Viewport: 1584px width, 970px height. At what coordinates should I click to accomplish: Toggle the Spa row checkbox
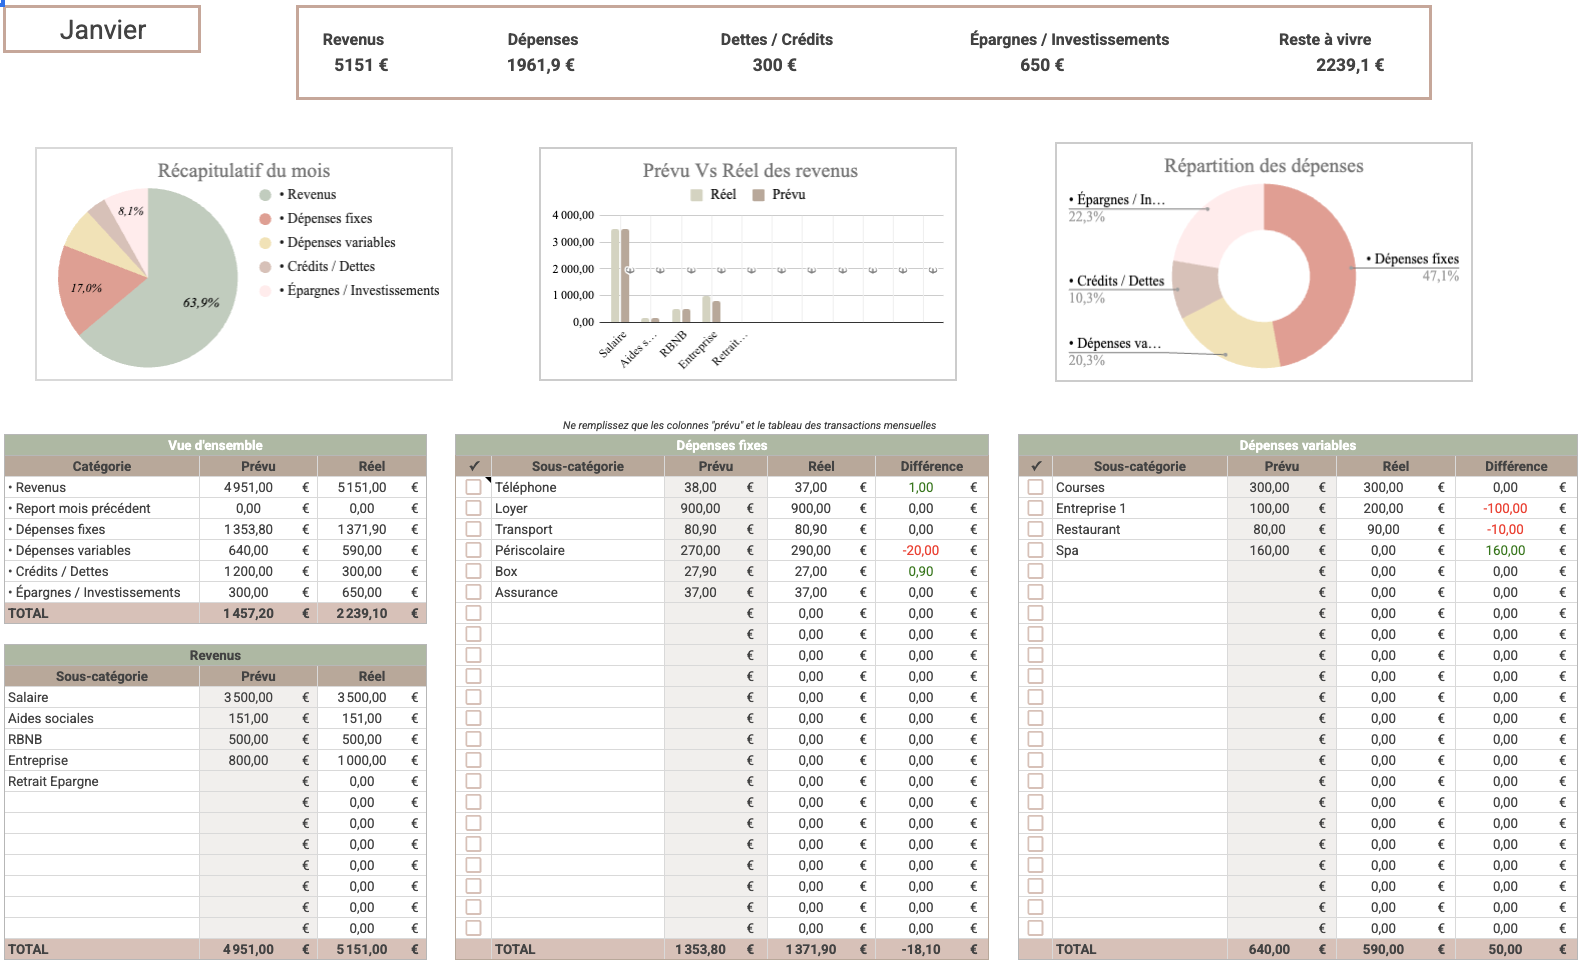tap(1035, 550)
